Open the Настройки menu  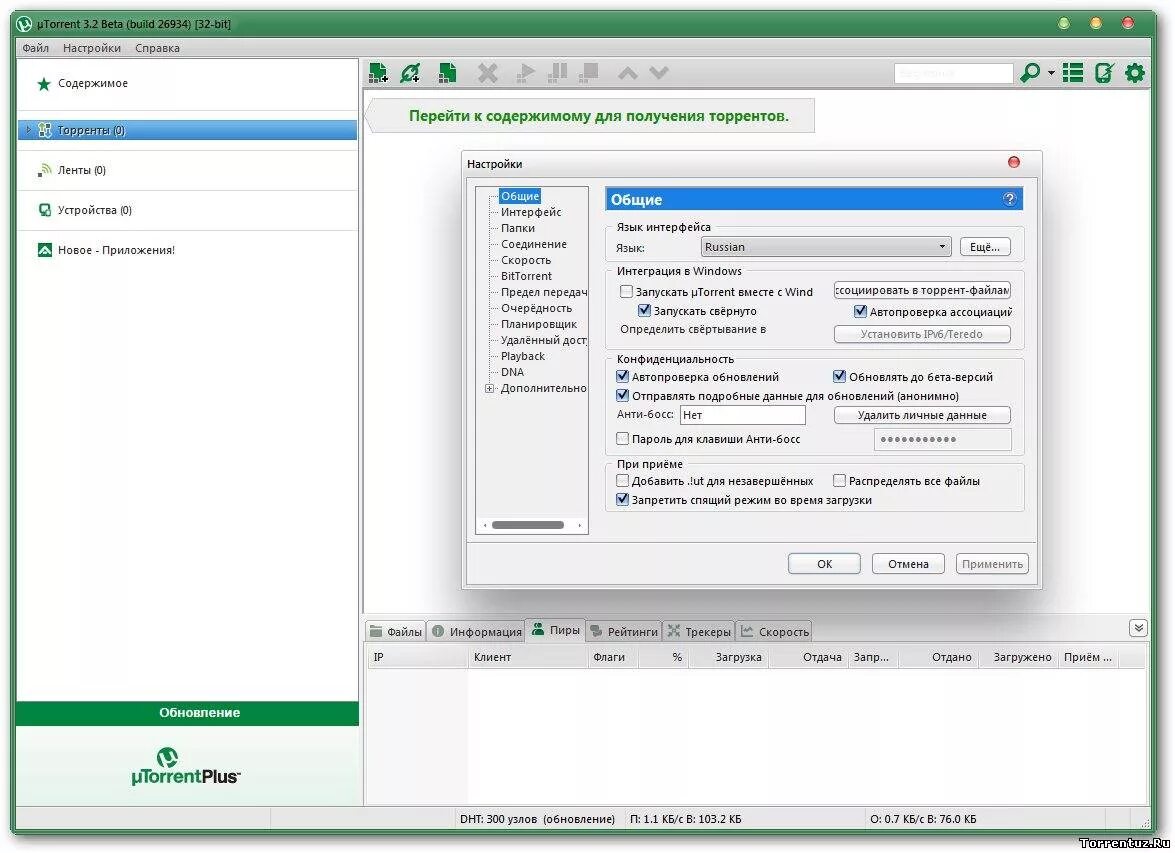[x=91, y=48]
